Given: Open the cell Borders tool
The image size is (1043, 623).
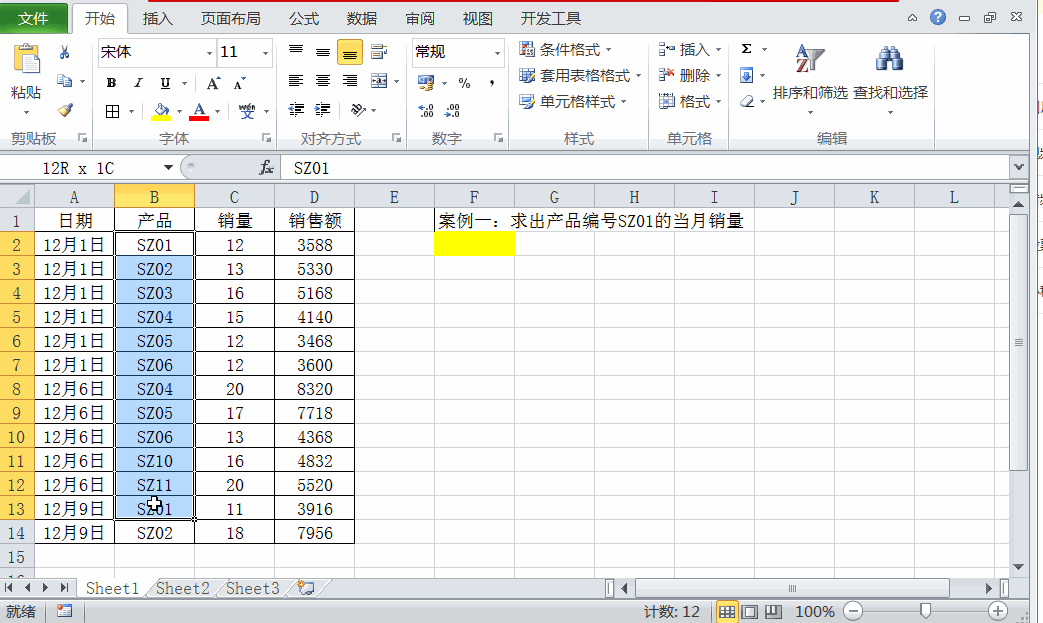Looking at the screenshot, I should point(112,111).
